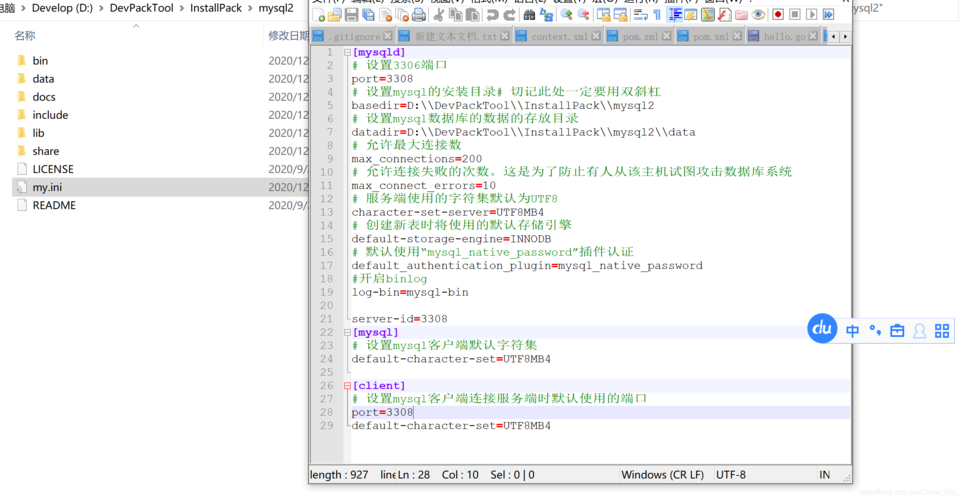Toggle the indent guide toolbar icon

coord(674,15)
